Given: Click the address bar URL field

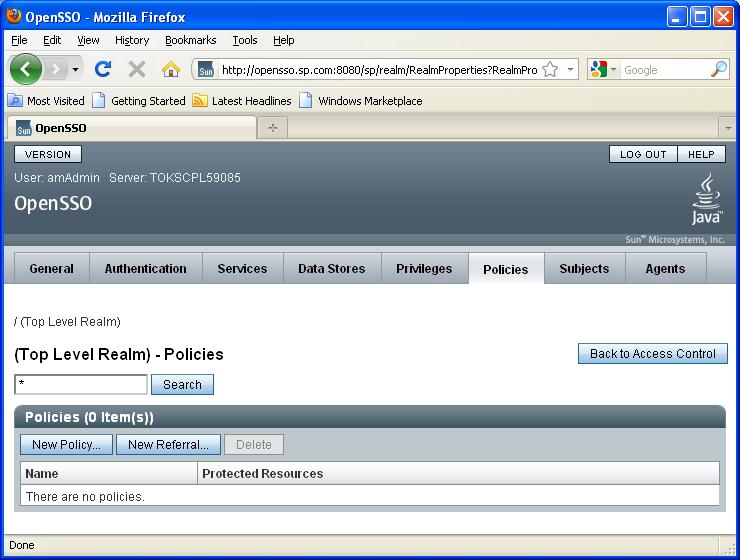Looking at the screenshot, I should point(379,70).
